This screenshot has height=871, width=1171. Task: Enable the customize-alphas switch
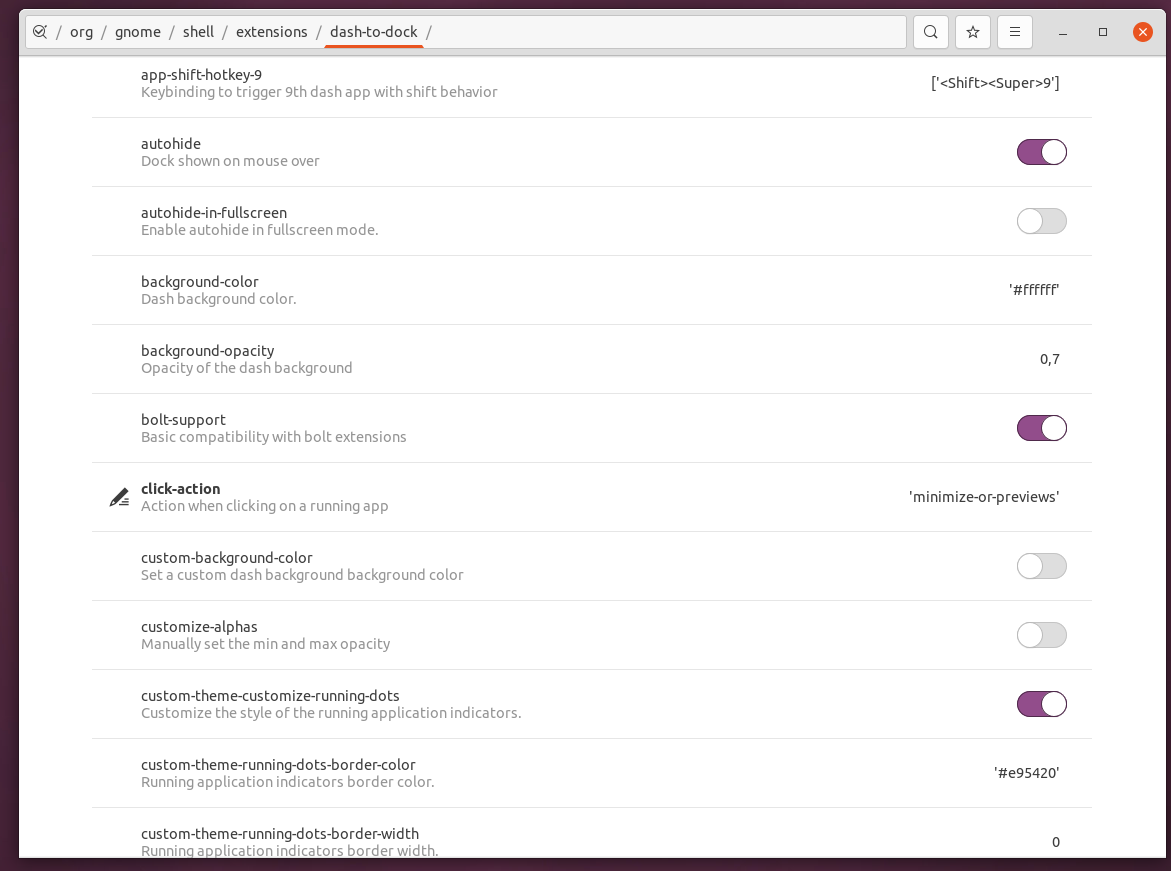click(1041, 635)
